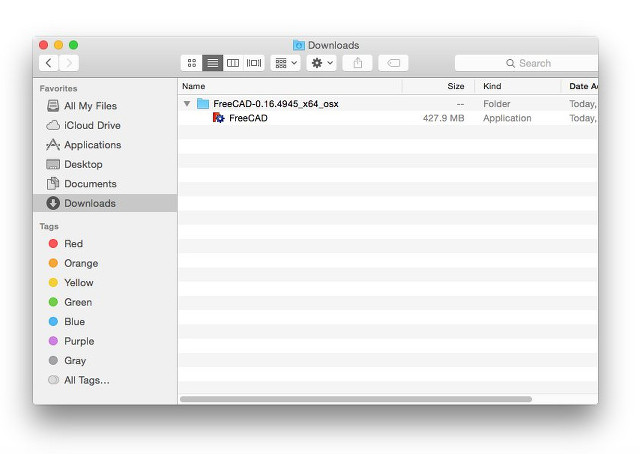
Task: Filter by the Red tag
Action: 105,244
